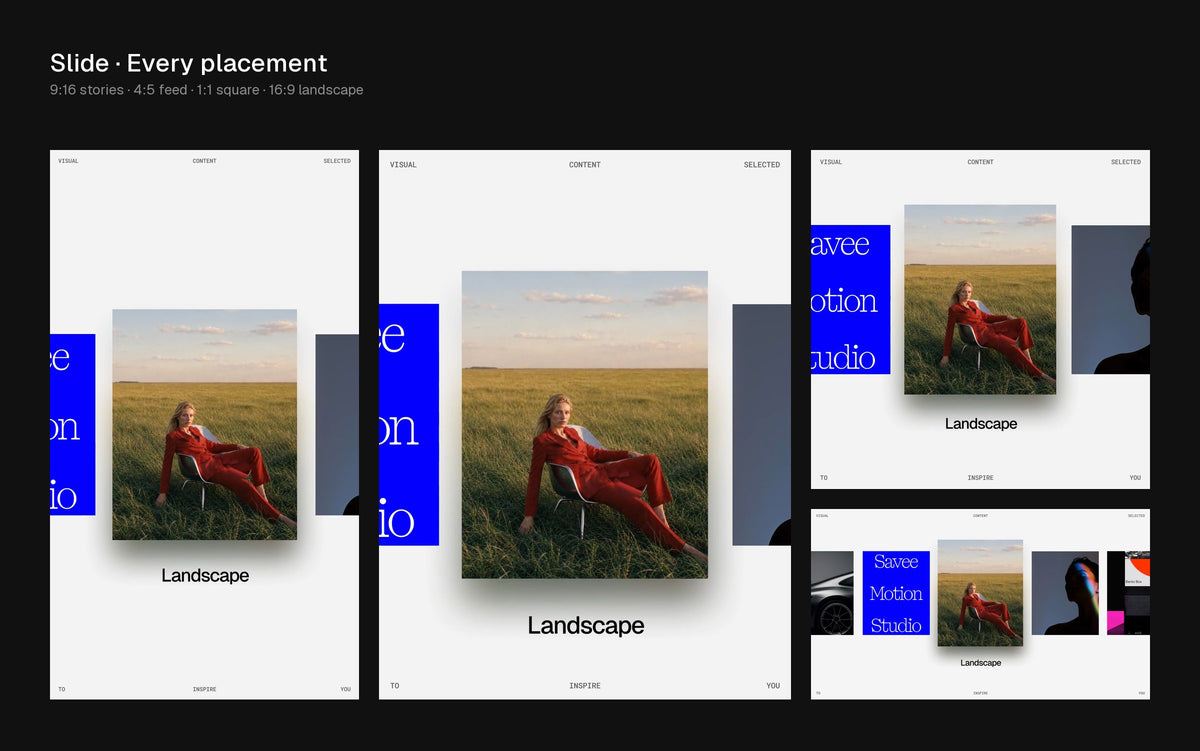
Task: Click the "Slide · Every placement" heading
Action: tap(189, 63)
